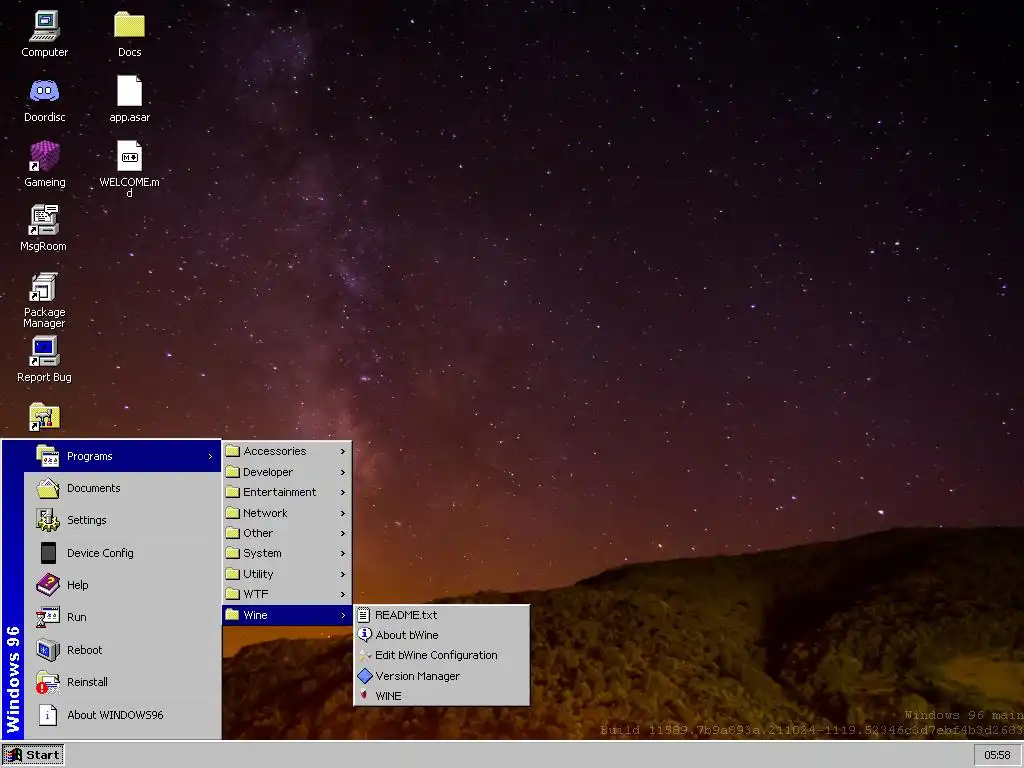The image size is (1024, 768).
Task: Click the Run icon in Start menu
Action: (x=48, y=616)
